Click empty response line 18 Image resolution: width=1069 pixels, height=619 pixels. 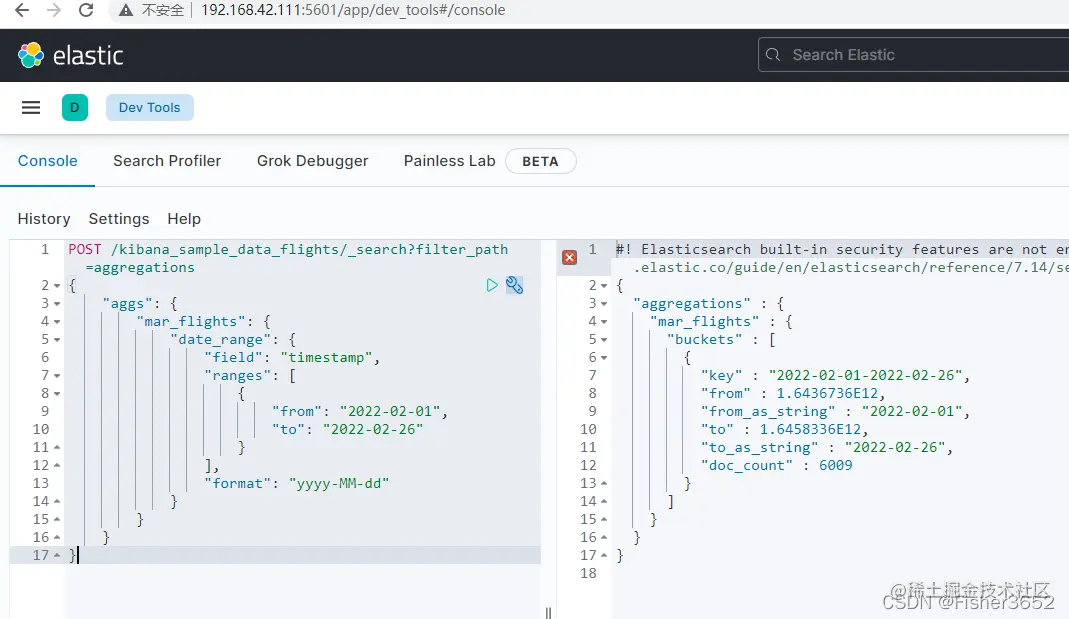click(x=840, y=573)
